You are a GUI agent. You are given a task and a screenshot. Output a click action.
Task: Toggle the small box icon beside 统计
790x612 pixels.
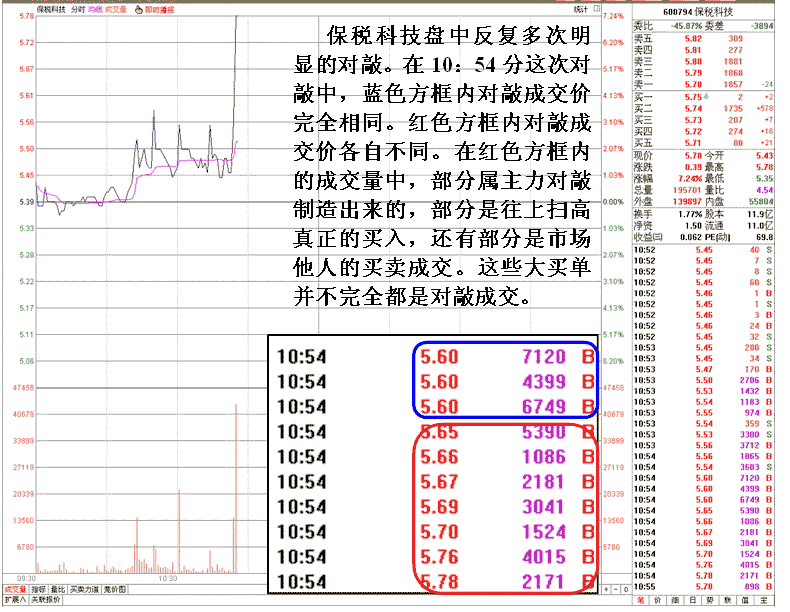click(x=597, y=9)
